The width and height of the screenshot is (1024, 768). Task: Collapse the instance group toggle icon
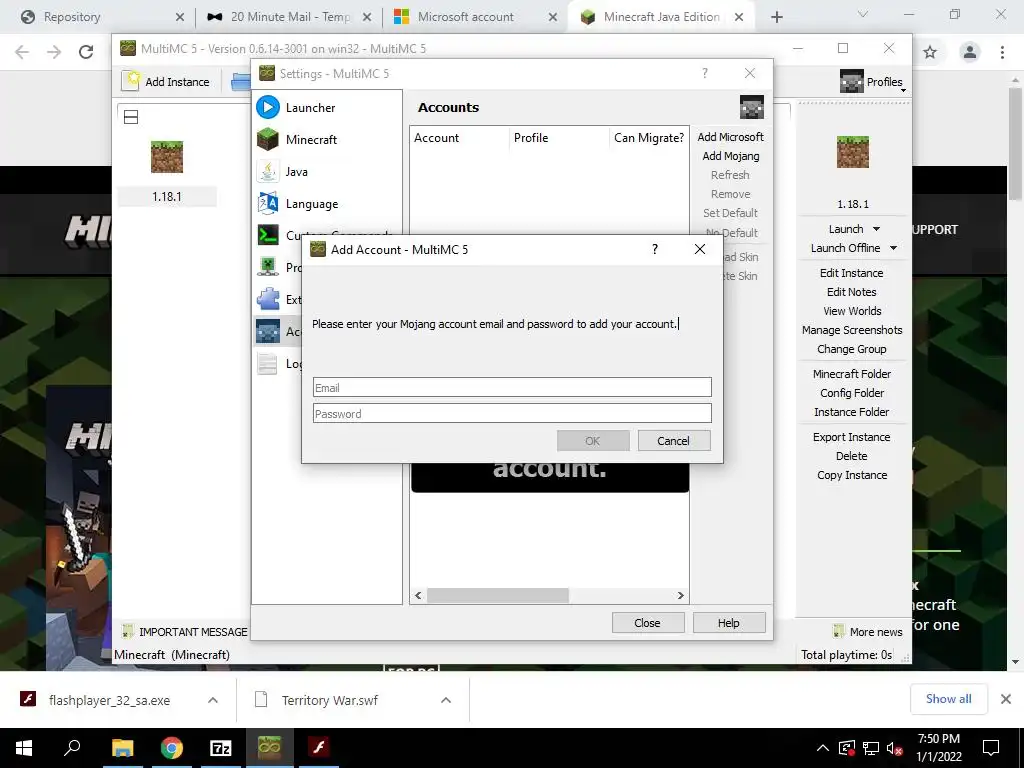click(x=131, y=117)
